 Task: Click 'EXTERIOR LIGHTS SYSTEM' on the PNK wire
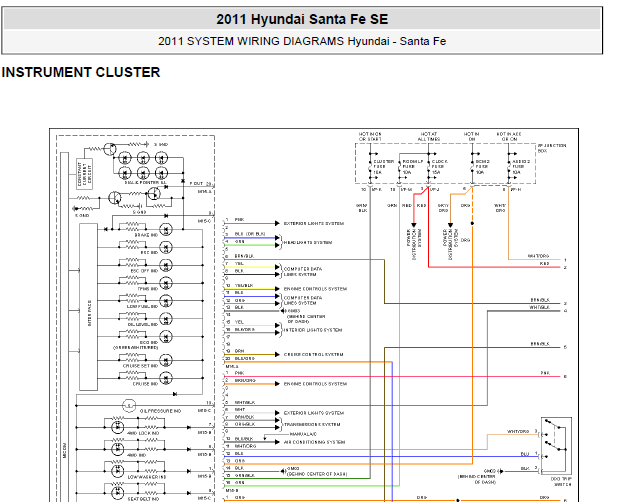(x=314, y=224)
